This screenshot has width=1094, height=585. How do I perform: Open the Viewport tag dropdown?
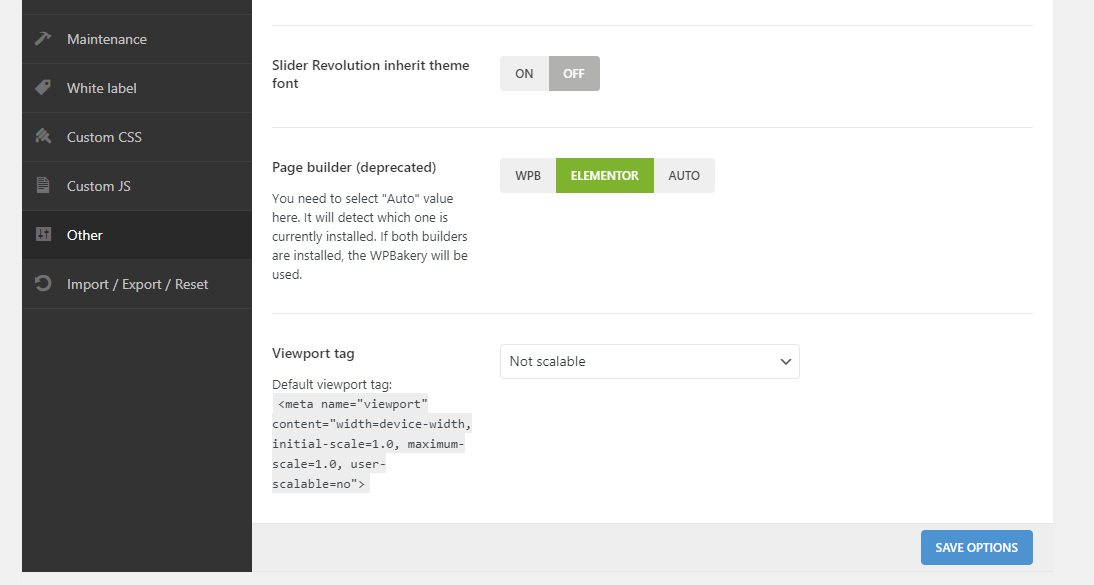pyautogui.click(x=649, y=362)
